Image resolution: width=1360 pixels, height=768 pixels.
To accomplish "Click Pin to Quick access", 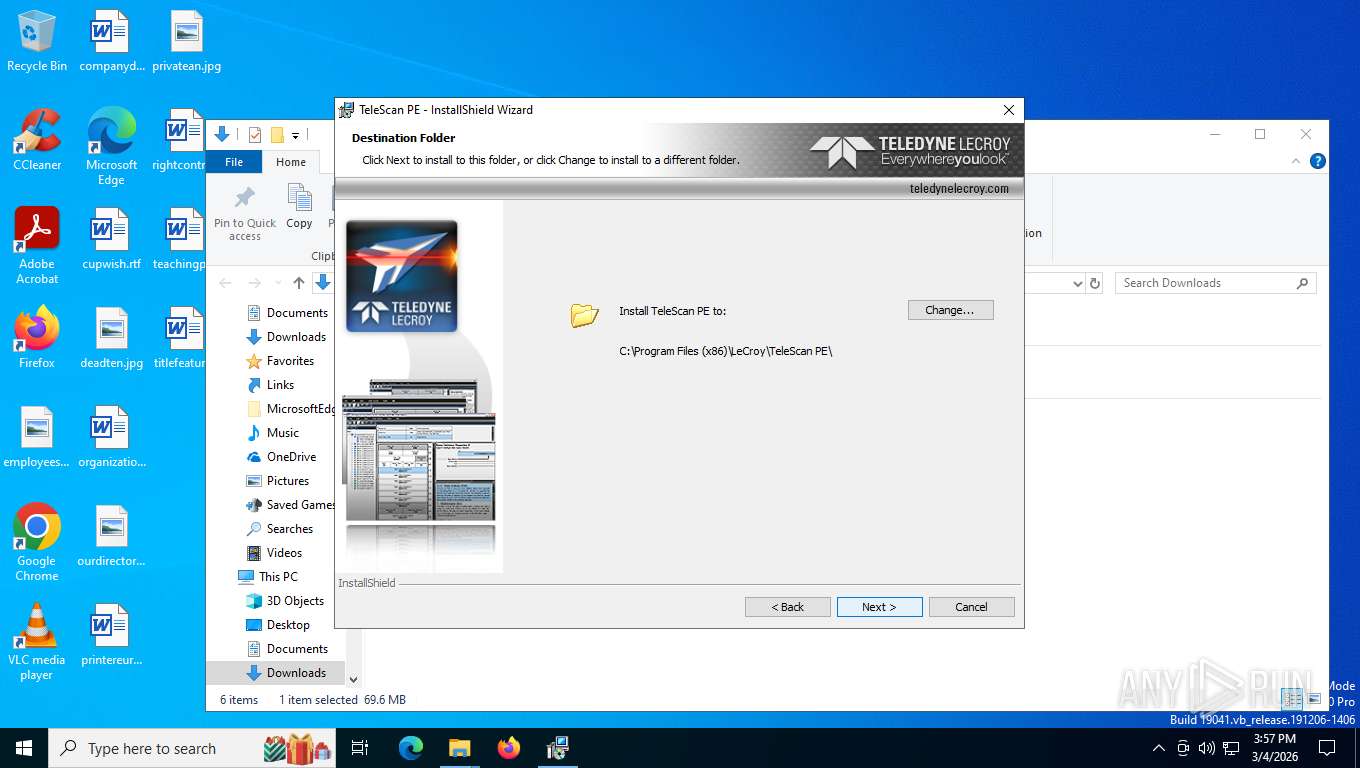I will point(245,213).
